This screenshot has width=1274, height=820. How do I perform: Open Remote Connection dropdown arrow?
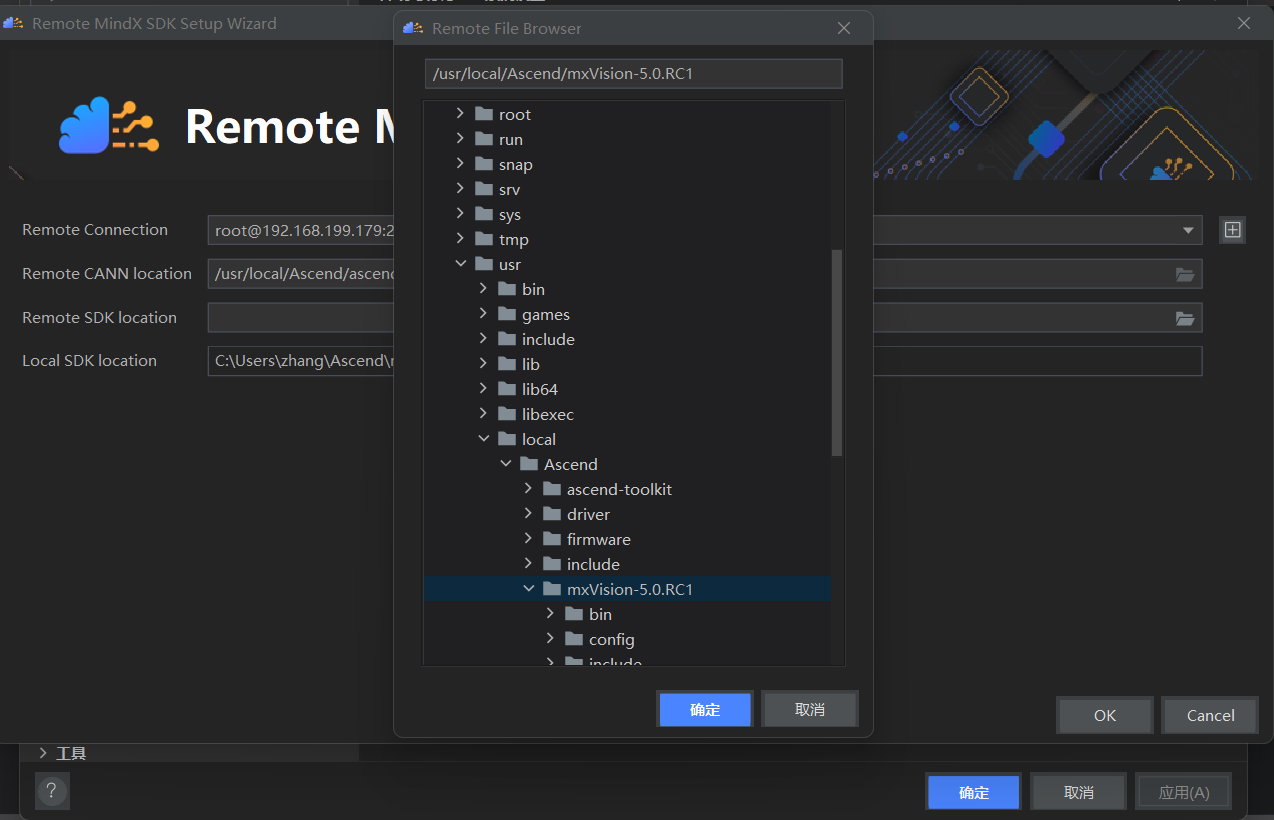click(1188, 230)
